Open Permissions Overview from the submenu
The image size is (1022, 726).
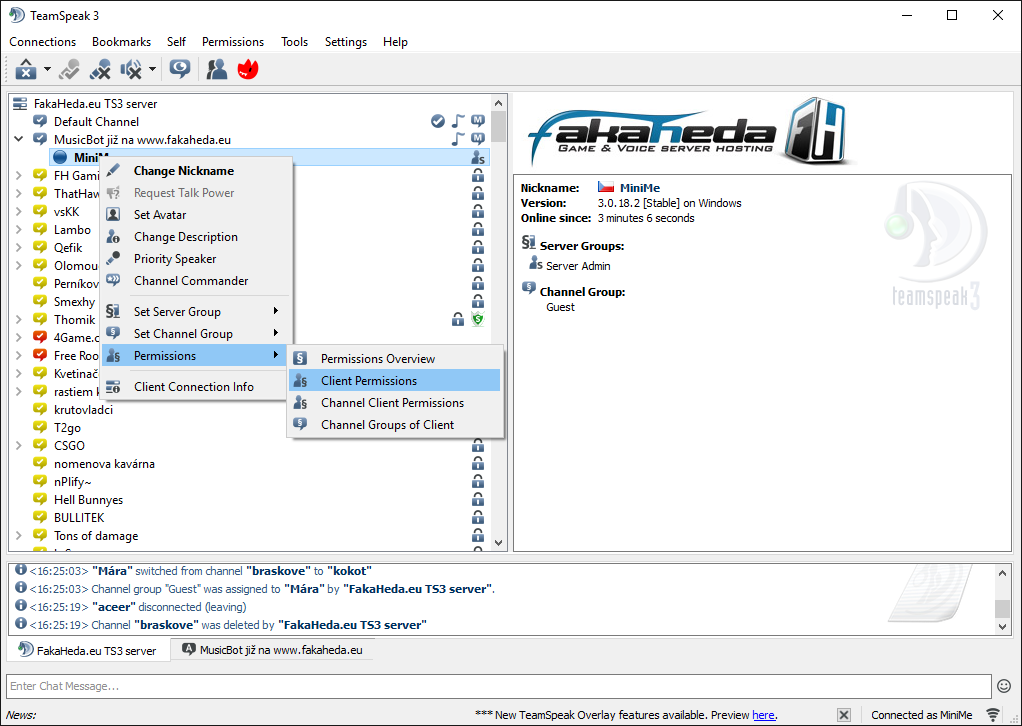(x=394, y=358)
